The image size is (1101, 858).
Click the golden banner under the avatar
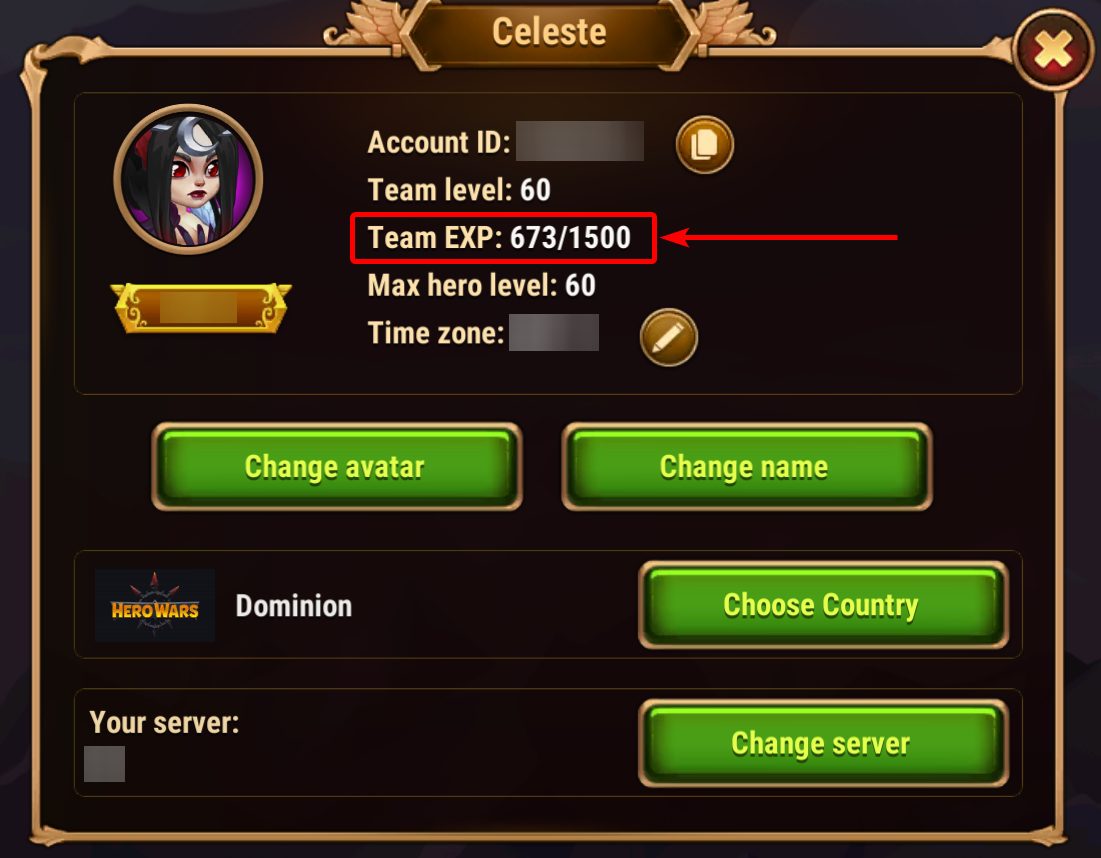pos(201,308)
